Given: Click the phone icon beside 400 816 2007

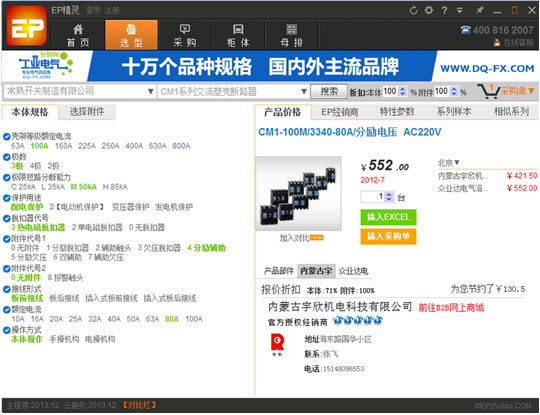Looking at the screenshot, I should pyautogui.click(x=466, y=30).
